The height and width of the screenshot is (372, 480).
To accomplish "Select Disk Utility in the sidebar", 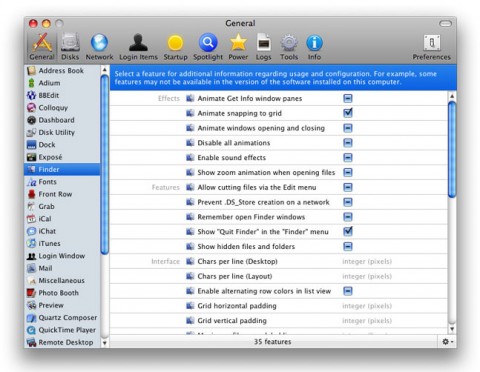I will click(62, 132).
